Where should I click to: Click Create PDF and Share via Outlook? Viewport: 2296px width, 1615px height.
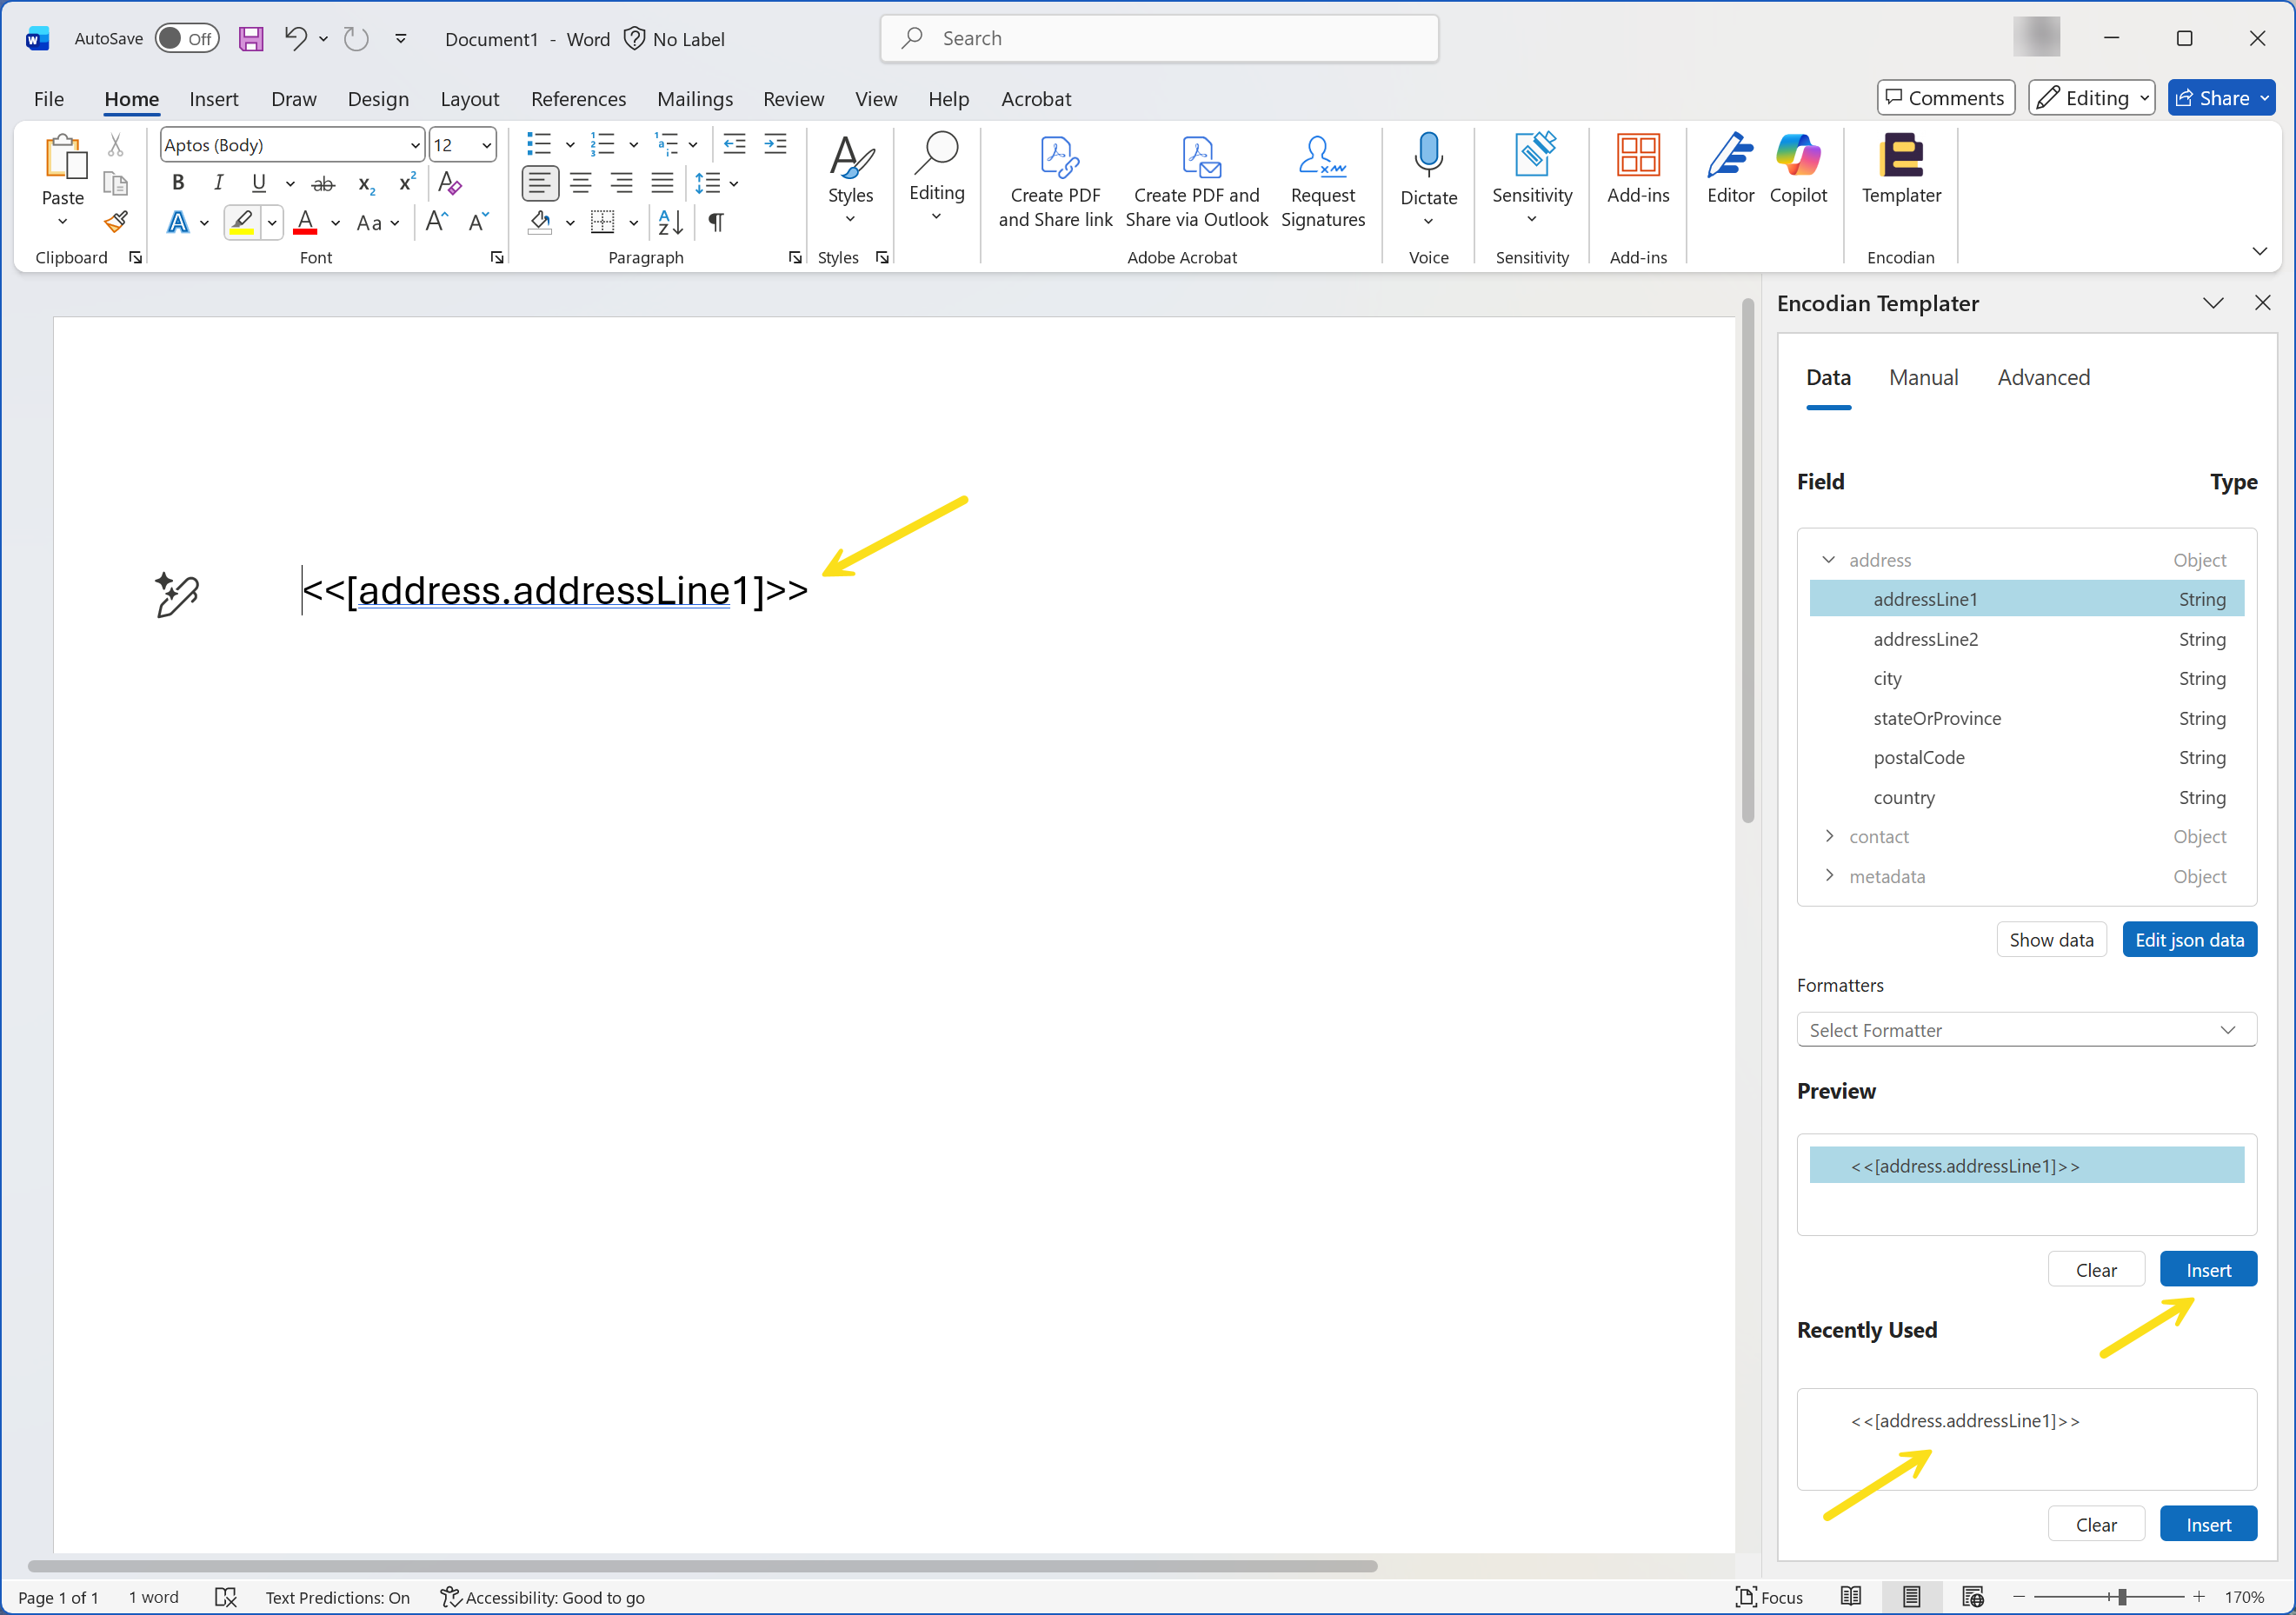(1196, 182)
